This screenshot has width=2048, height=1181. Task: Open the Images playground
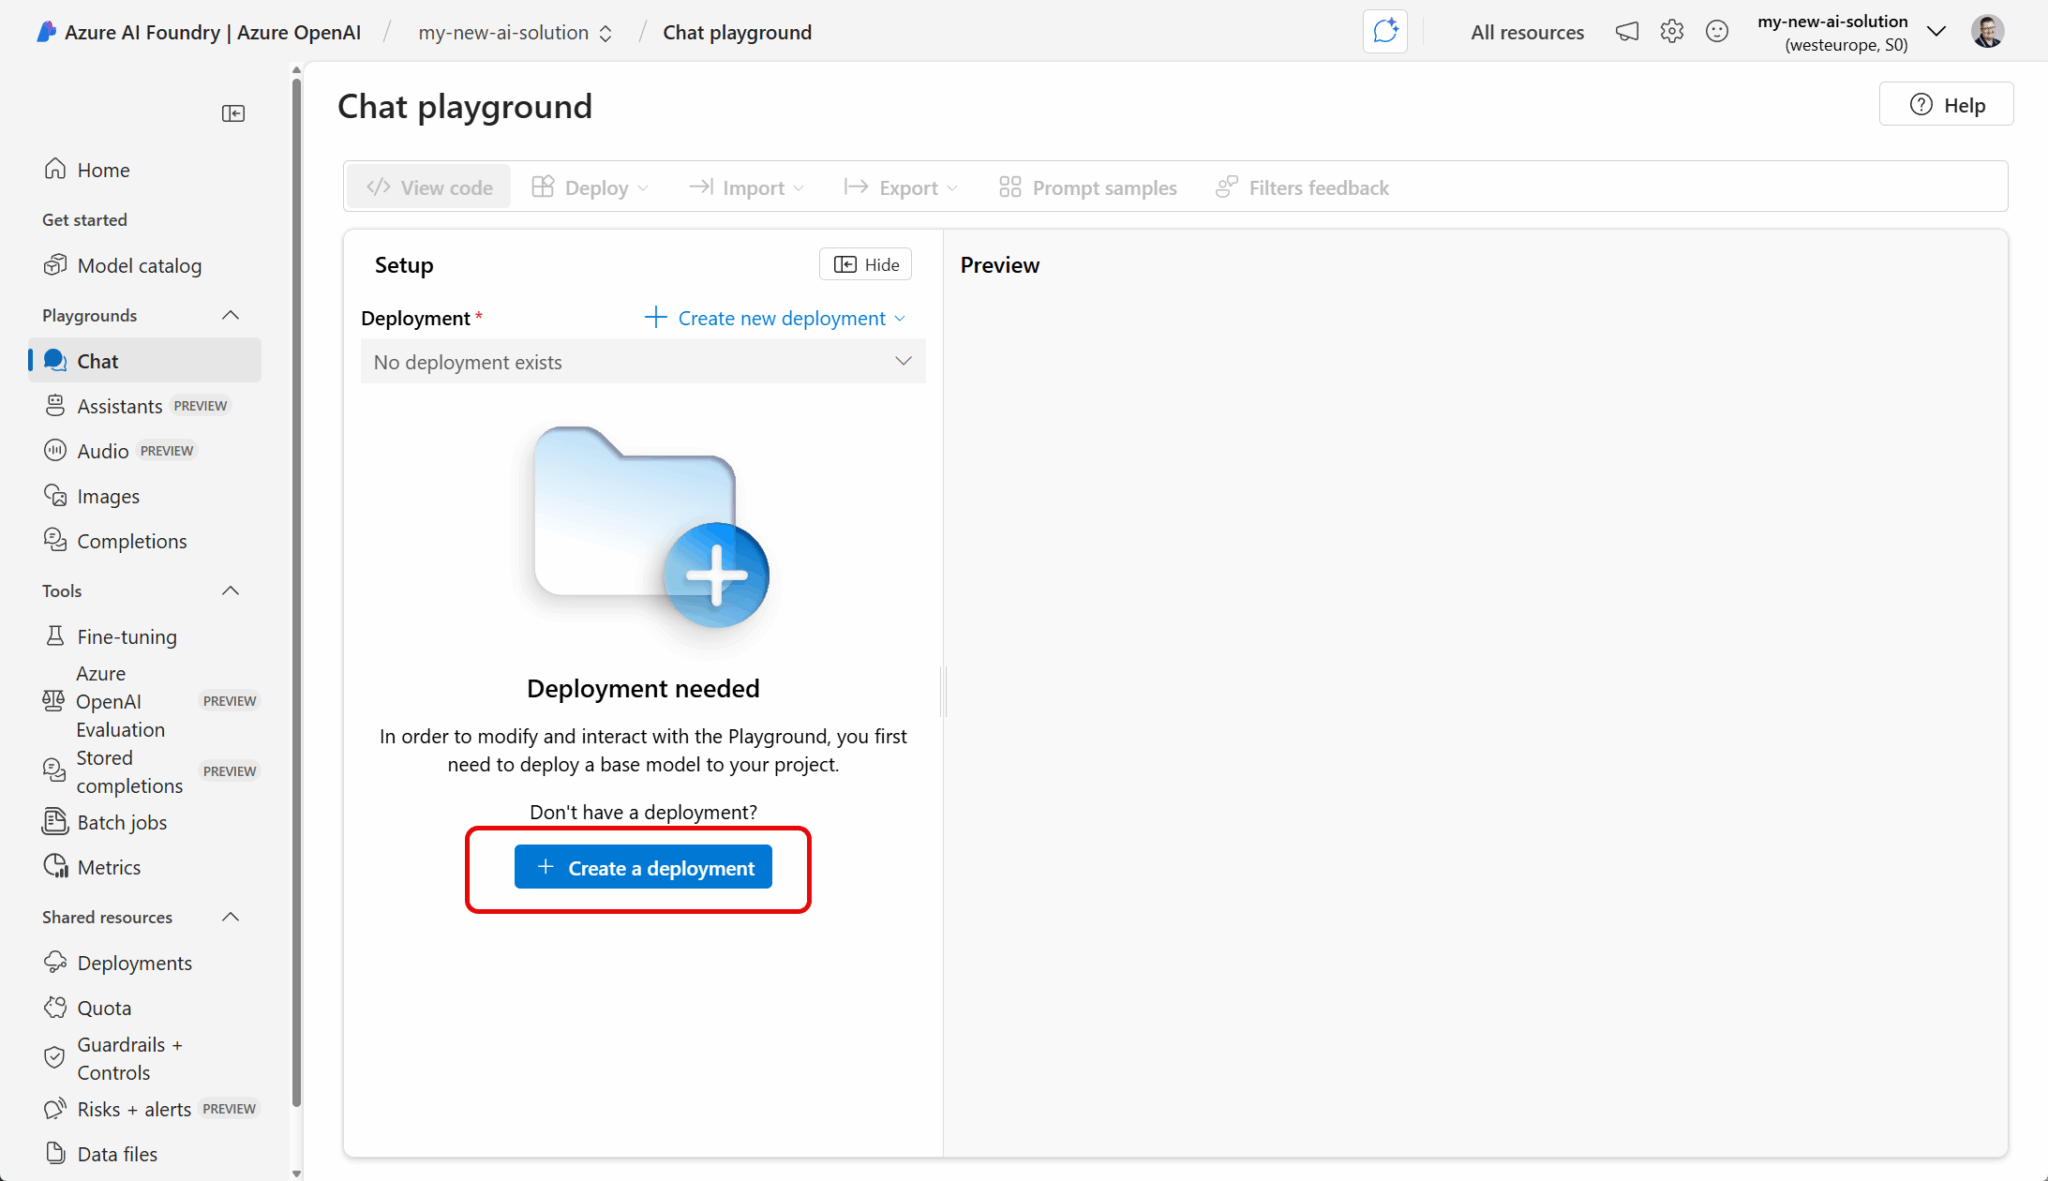[x=106, y=495]
